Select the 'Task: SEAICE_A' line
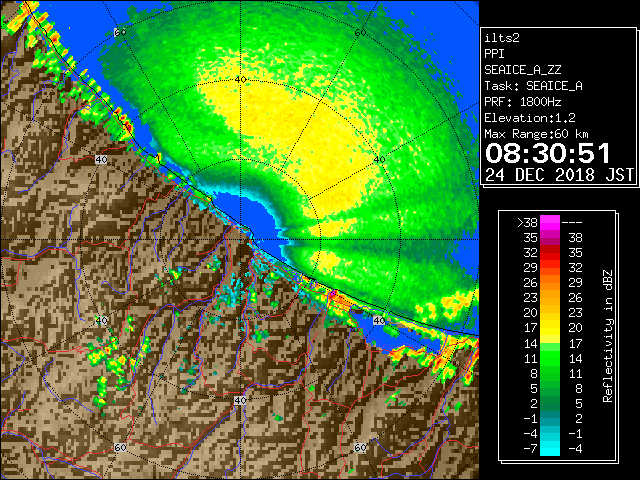The width and height of the screenshot is (640, 480). [533, 86]
